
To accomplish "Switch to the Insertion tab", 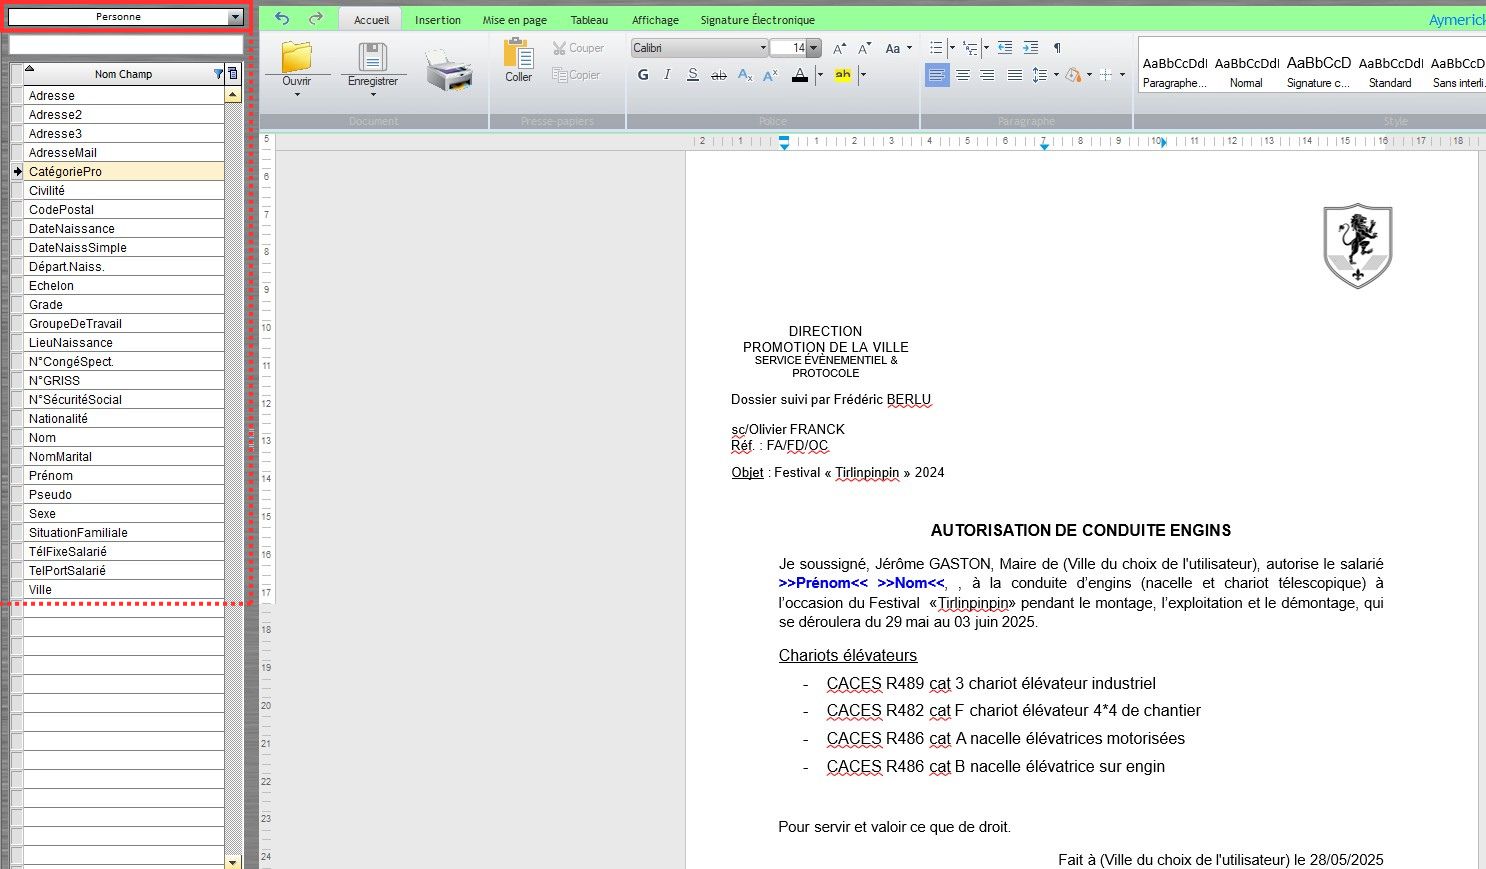I will 438,20.
